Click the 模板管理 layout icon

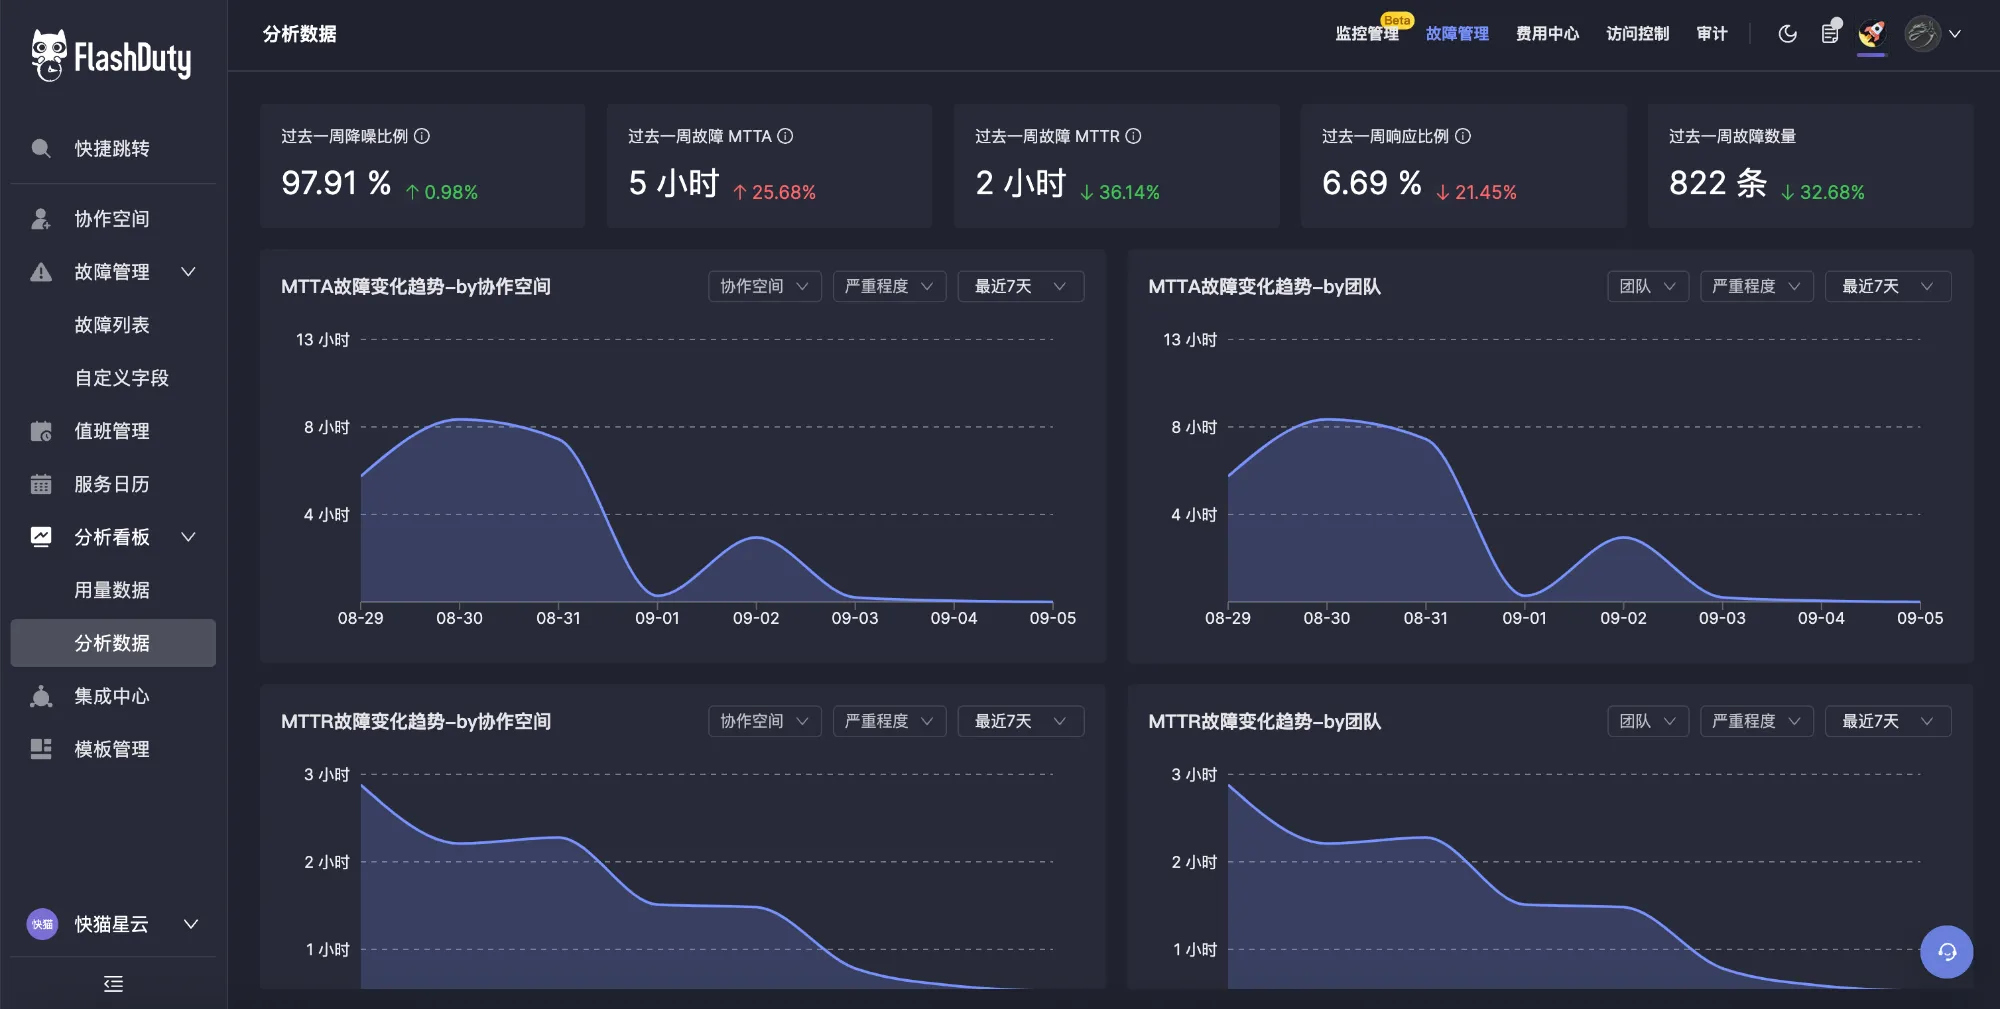41,749
